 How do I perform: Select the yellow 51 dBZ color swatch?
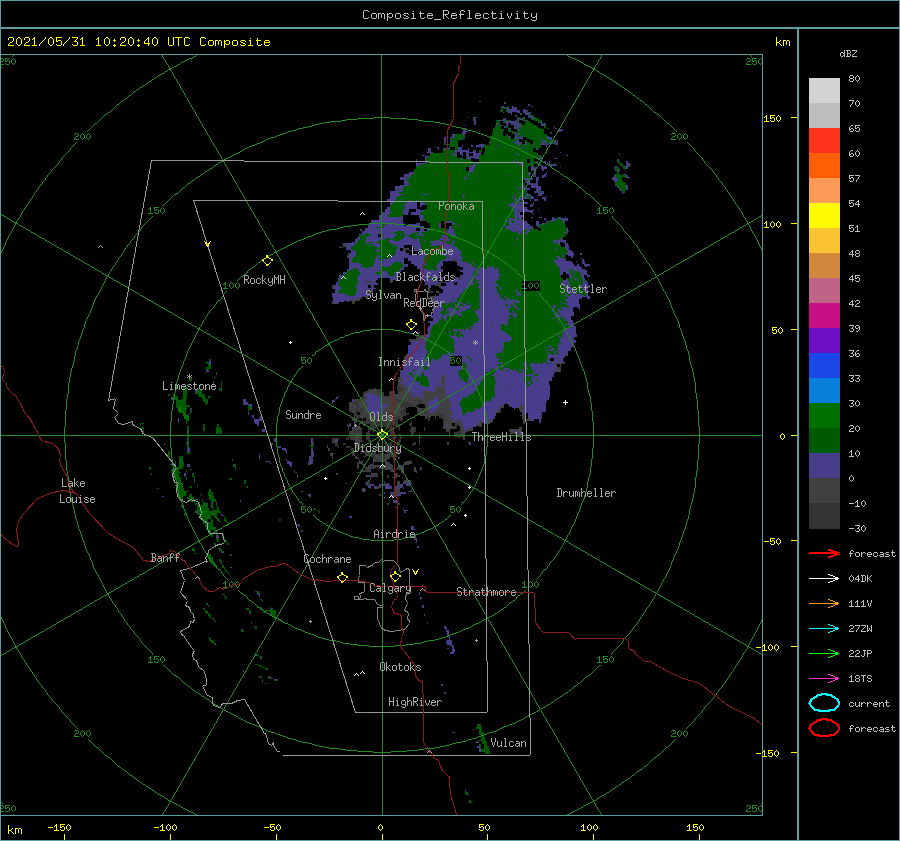click(x=824, y=216)
